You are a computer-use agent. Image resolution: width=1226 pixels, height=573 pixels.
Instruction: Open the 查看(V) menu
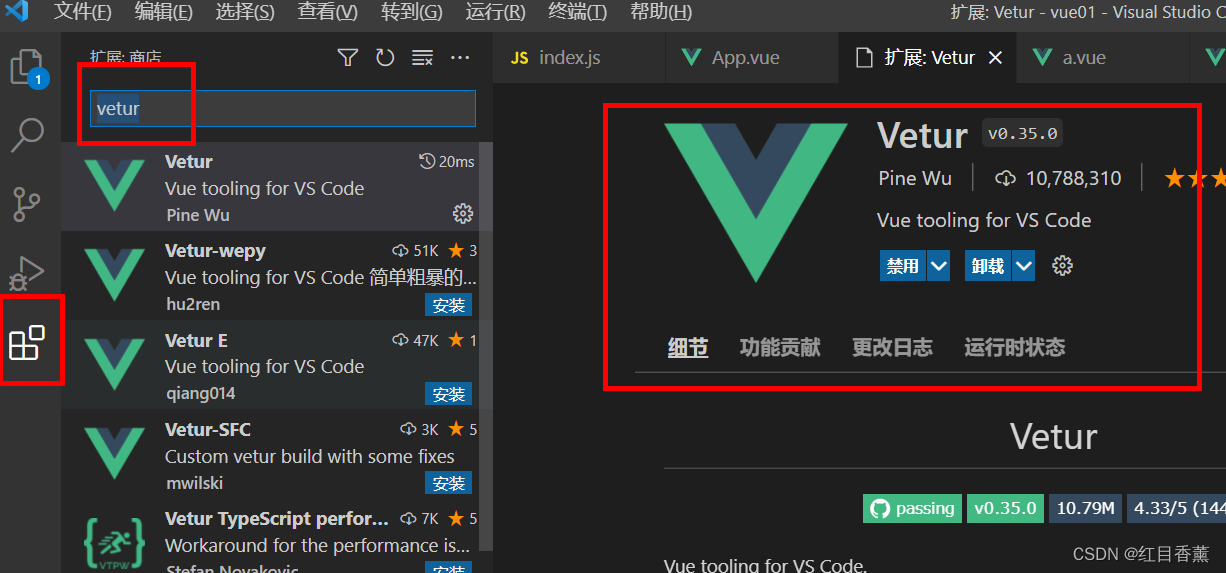tap(328, 12)
